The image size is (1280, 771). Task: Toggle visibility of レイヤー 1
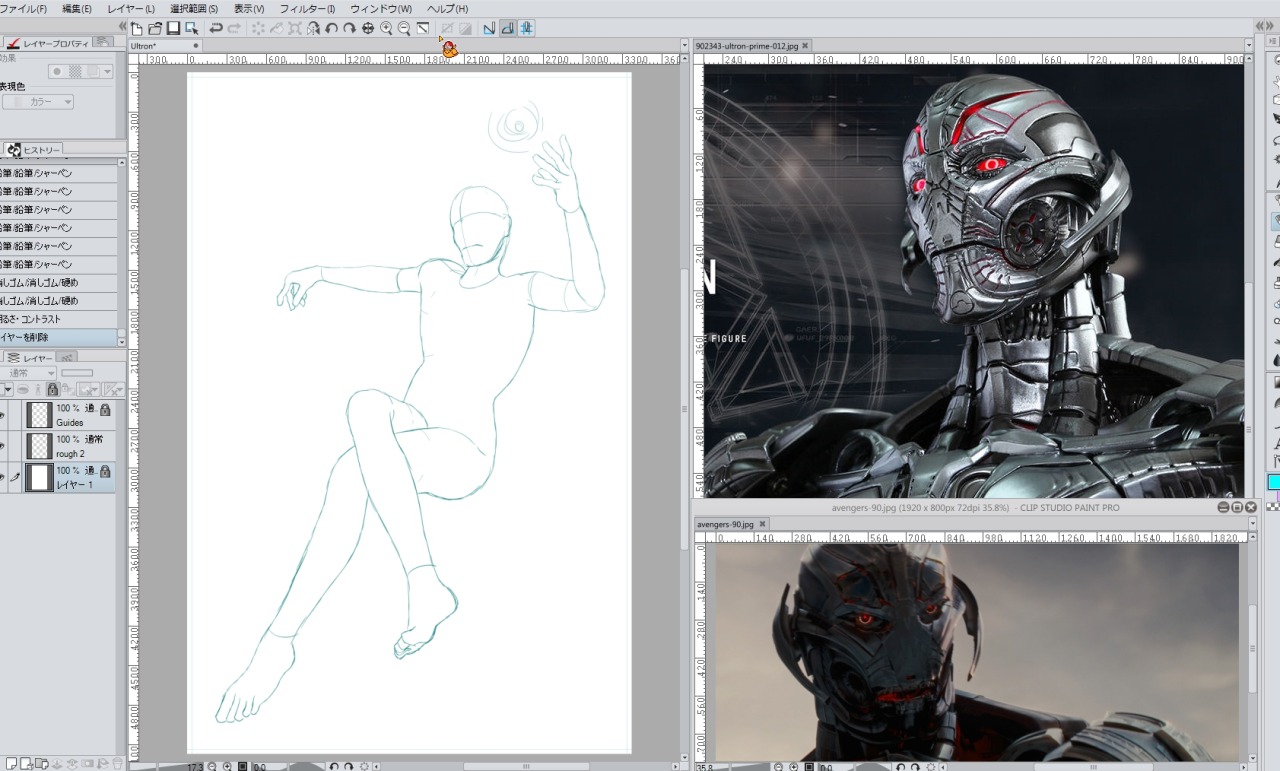[x=2, y=477]
